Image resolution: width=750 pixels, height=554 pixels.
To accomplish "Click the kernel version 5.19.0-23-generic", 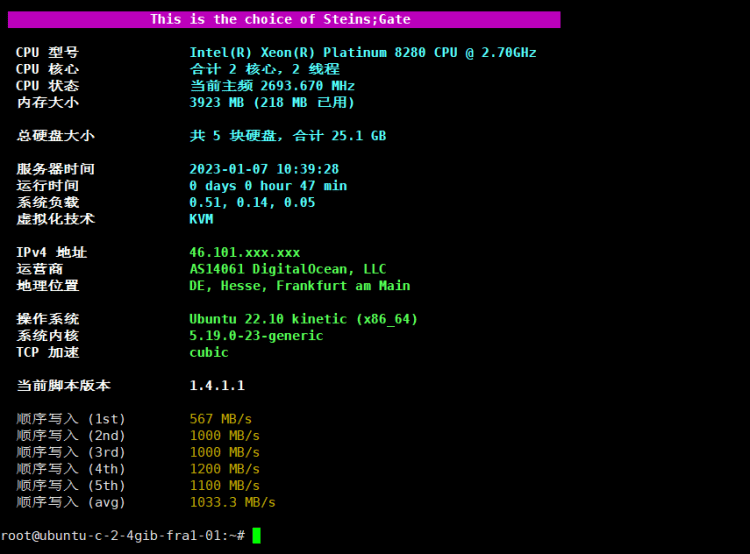I will pos(256,336).
